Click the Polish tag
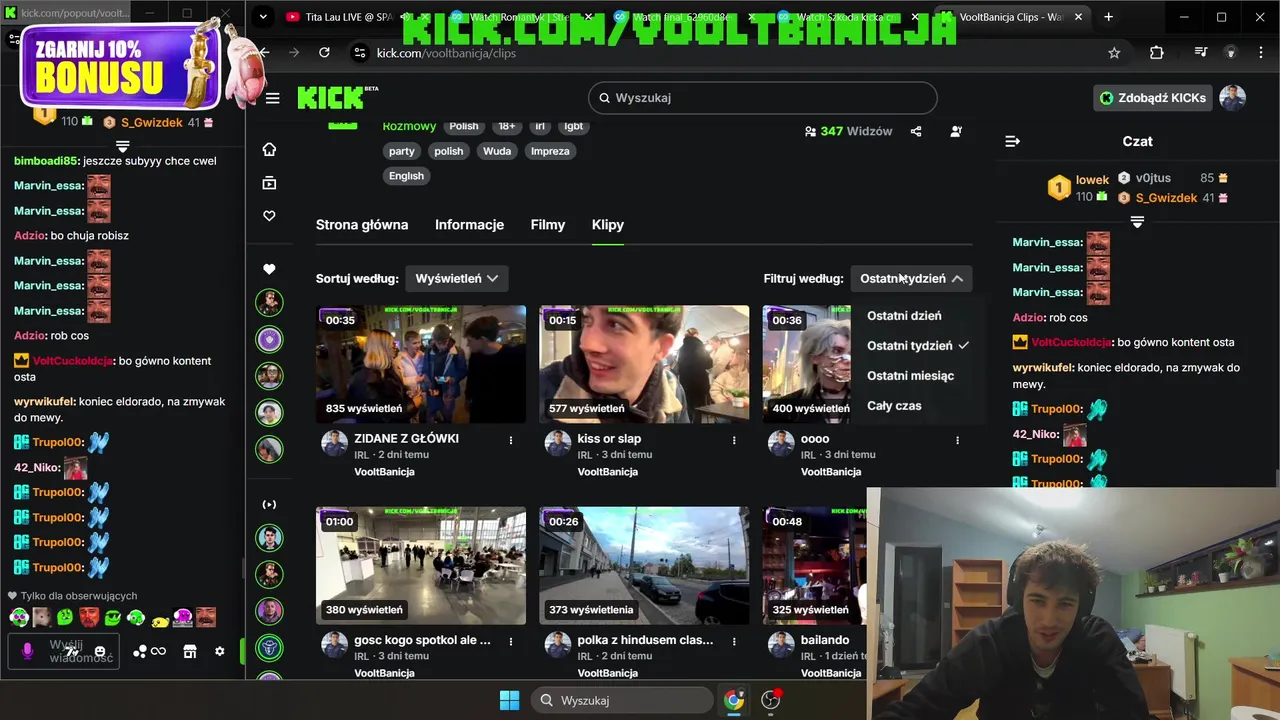This screenshot has width=1280, height=720. [x=464, y=126]
